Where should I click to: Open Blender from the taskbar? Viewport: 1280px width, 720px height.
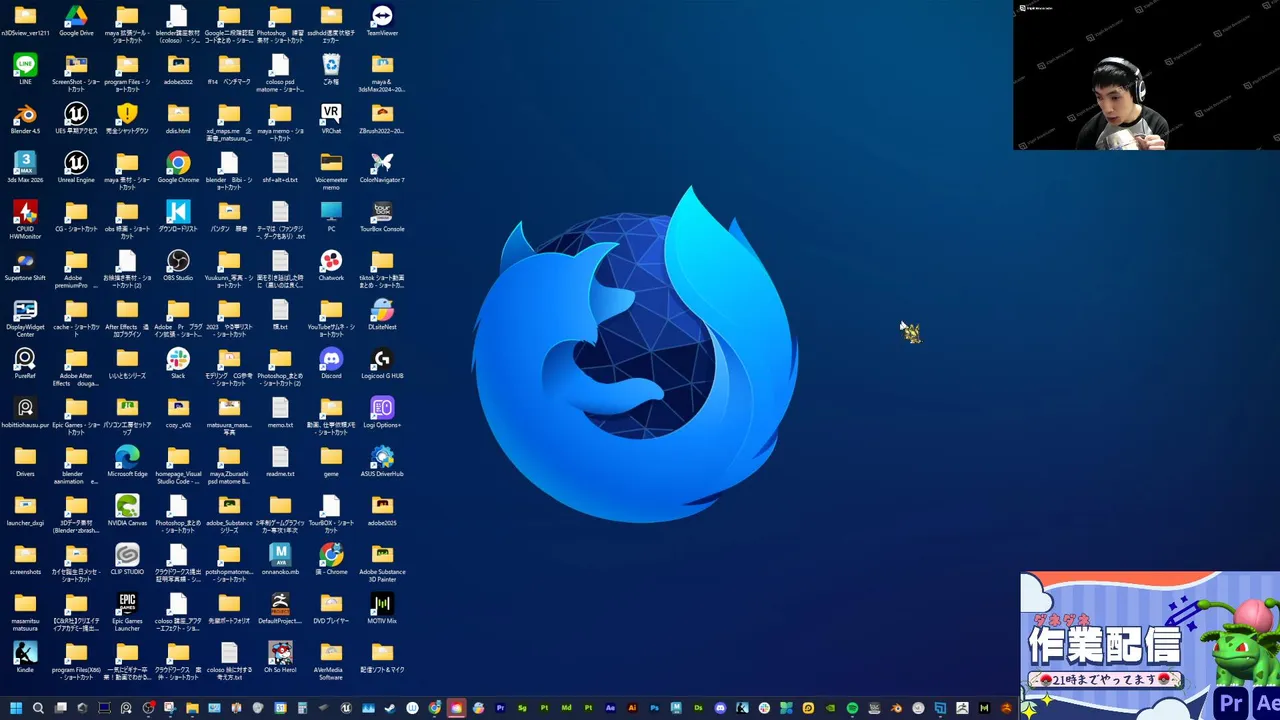tap(896, 708)
